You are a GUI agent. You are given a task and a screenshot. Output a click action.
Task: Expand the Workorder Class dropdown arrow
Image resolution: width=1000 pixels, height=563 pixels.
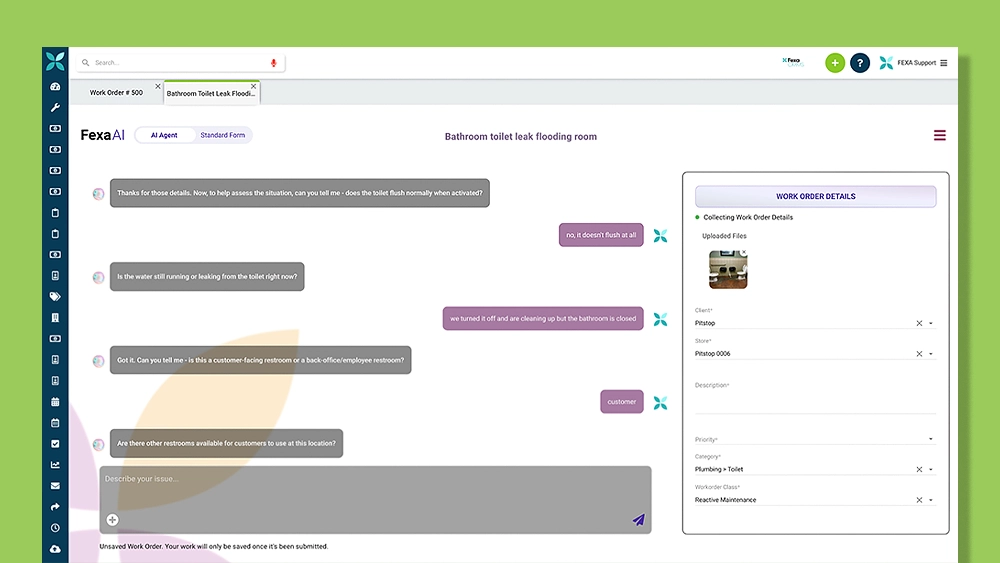coord(930,500)
